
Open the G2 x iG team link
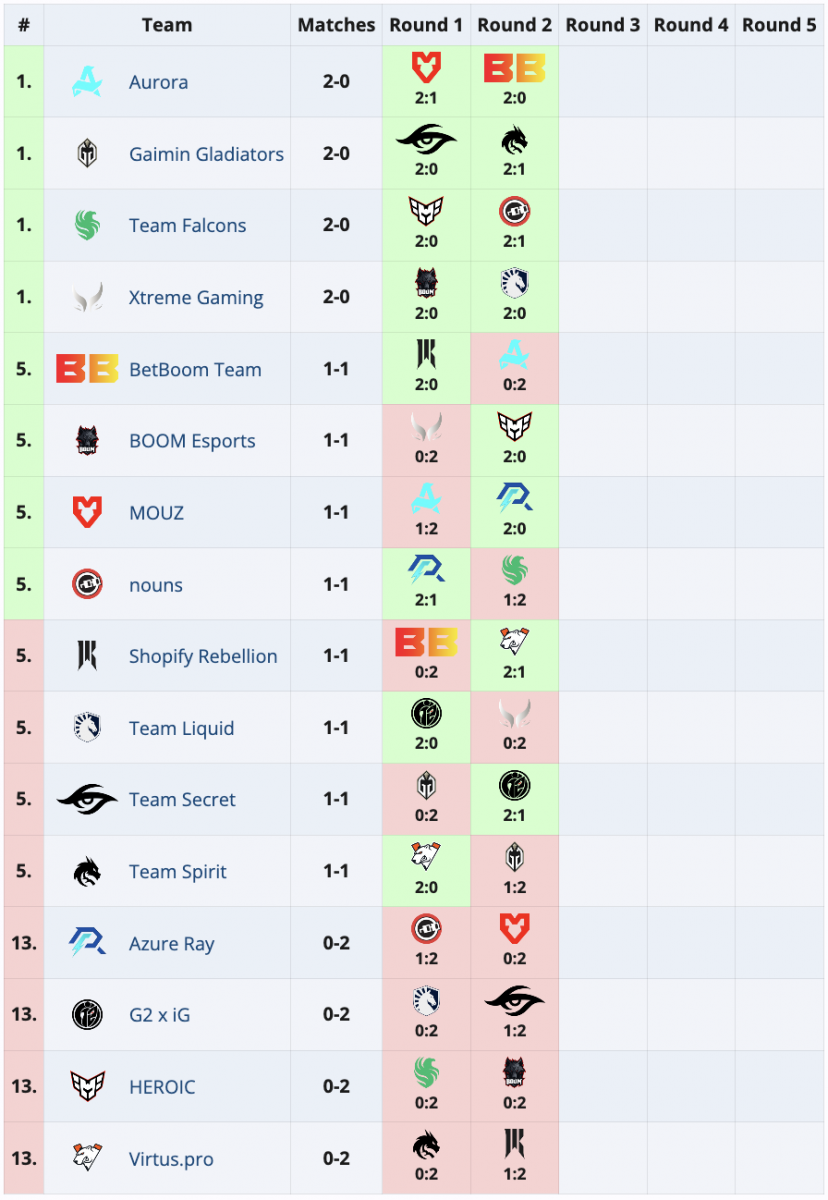pos(159,1016)
